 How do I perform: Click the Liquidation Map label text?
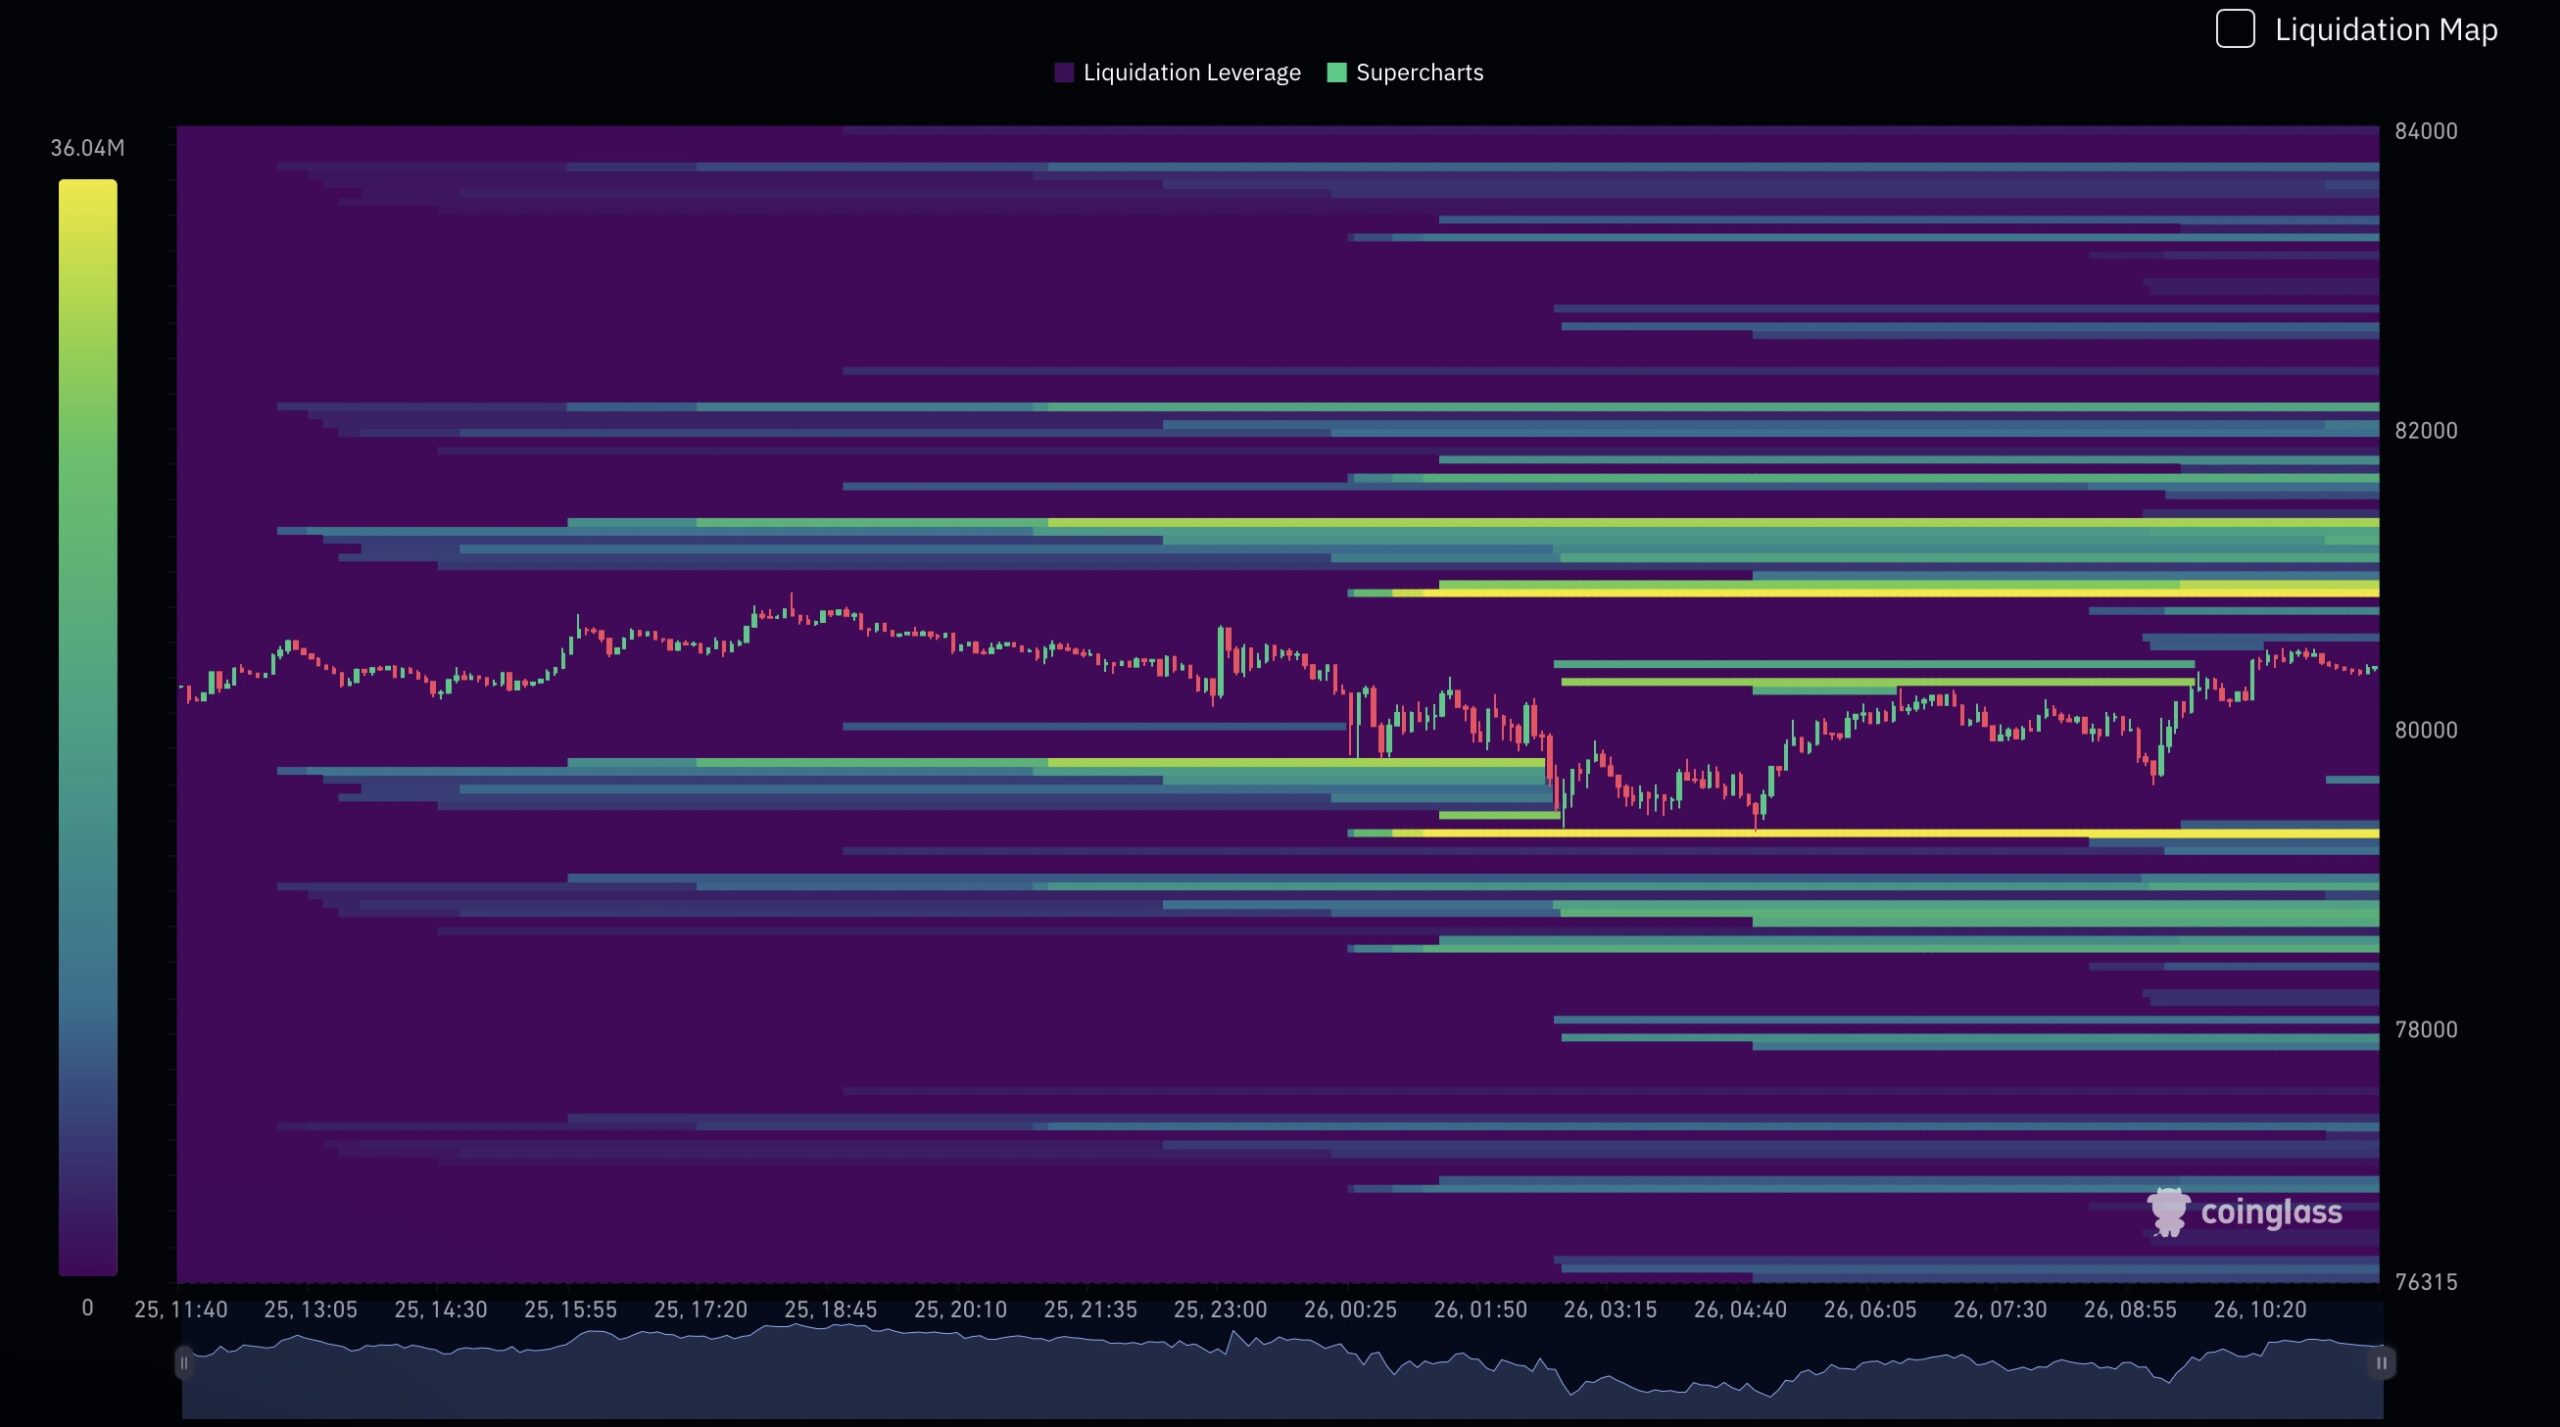(x=2386, y=30)
